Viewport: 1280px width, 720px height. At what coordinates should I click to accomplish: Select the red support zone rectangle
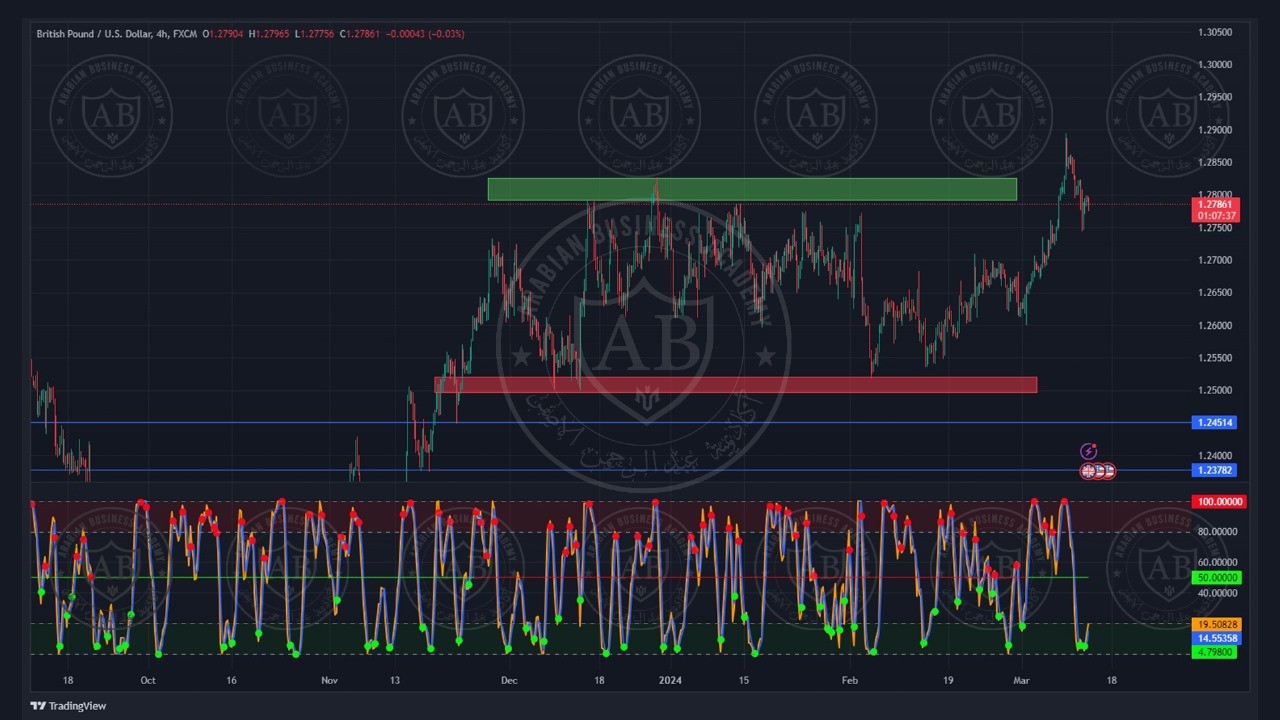tap(736, 385)
